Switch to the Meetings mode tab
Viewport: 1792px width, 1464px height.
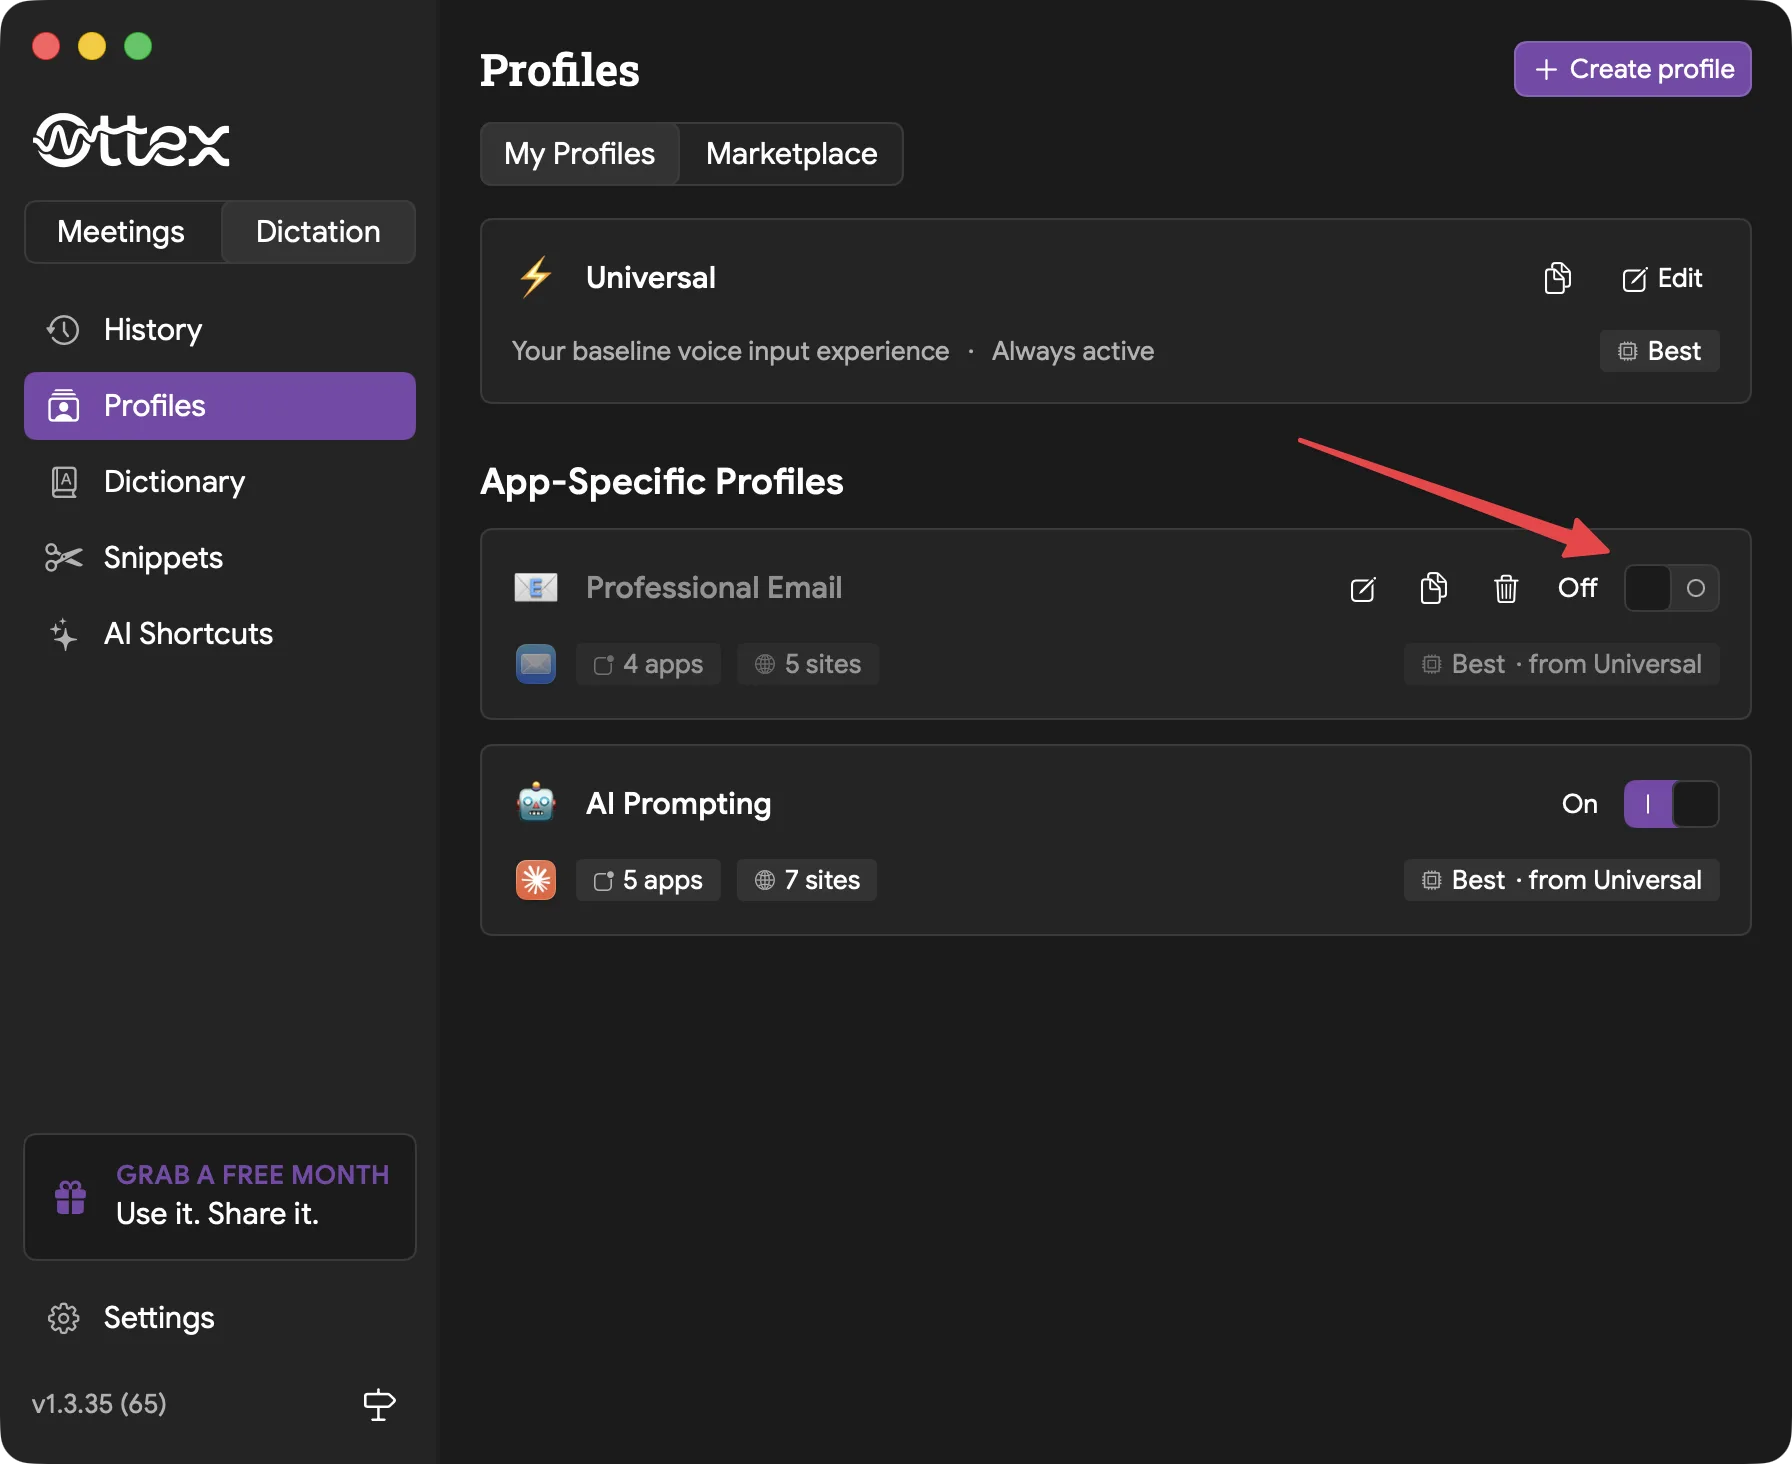[121, 232]
